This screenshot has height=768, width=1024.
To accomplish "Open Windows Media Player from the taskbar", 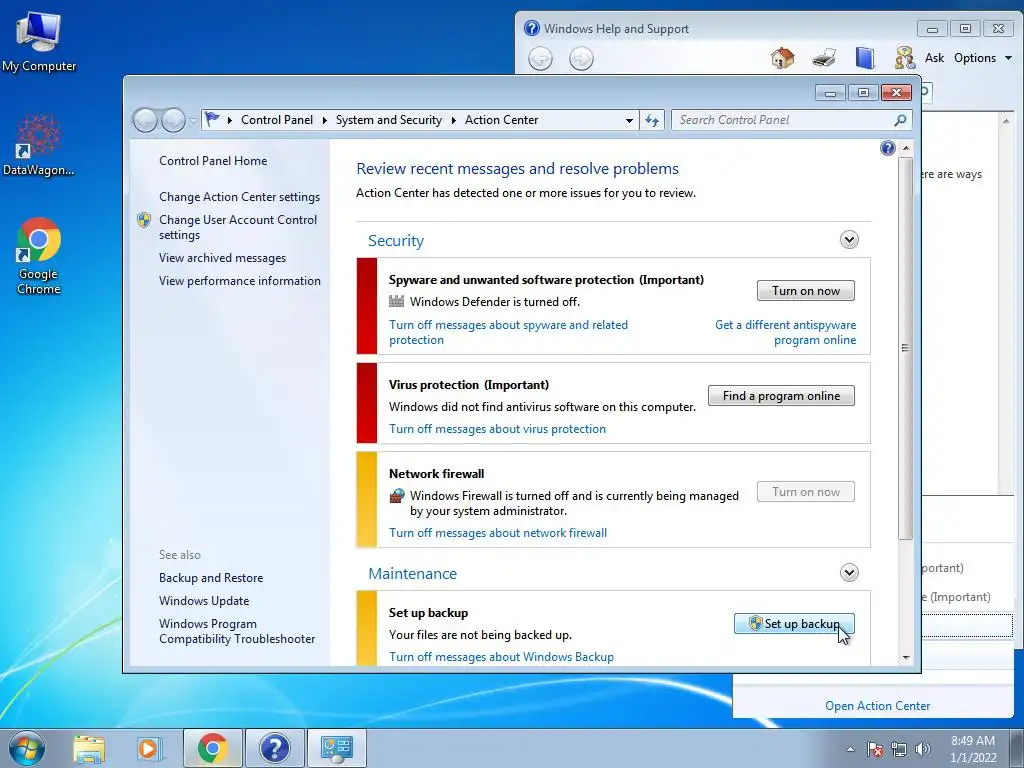I will [148, 748].
